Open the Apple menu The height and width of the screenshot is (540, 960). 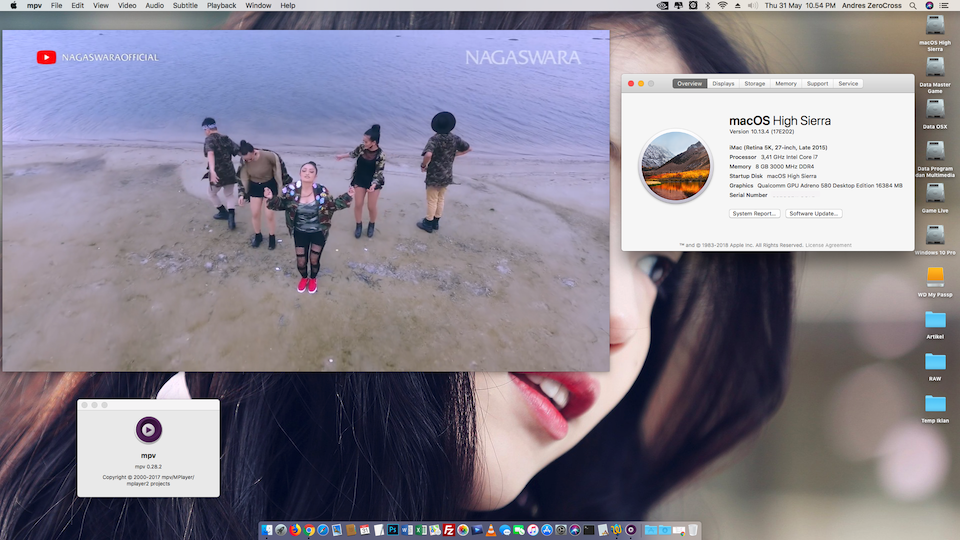(x=13, y=6)
